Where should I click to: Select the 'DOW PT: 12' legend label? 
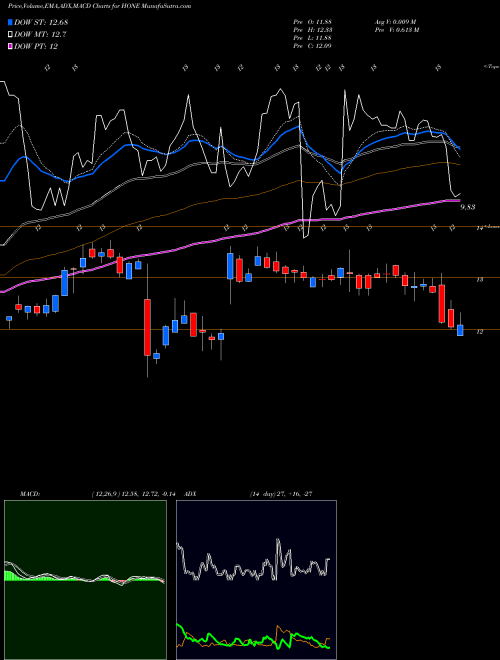click(x=36, y=46)
